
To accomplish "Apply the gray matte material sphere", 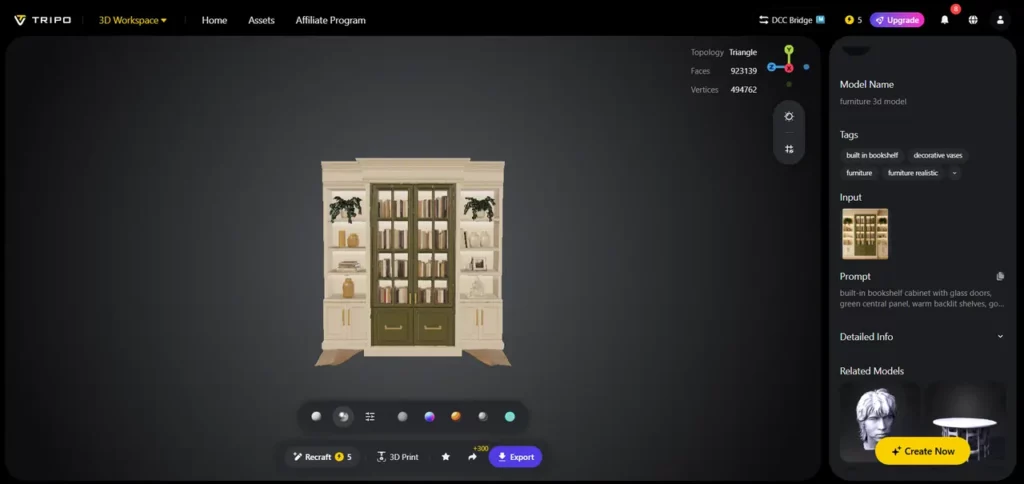I will (402, 417).
